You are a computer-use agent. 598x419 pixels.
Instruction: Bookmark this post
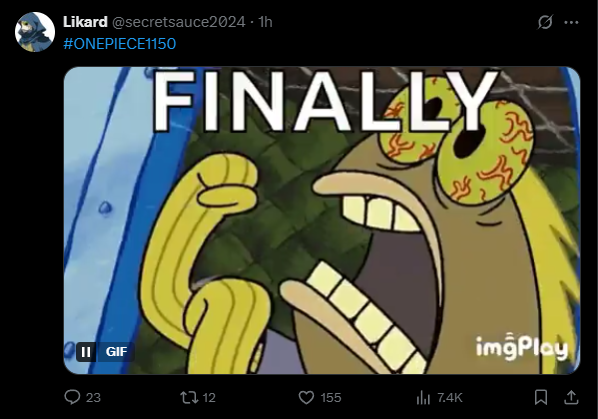[541, 397]
